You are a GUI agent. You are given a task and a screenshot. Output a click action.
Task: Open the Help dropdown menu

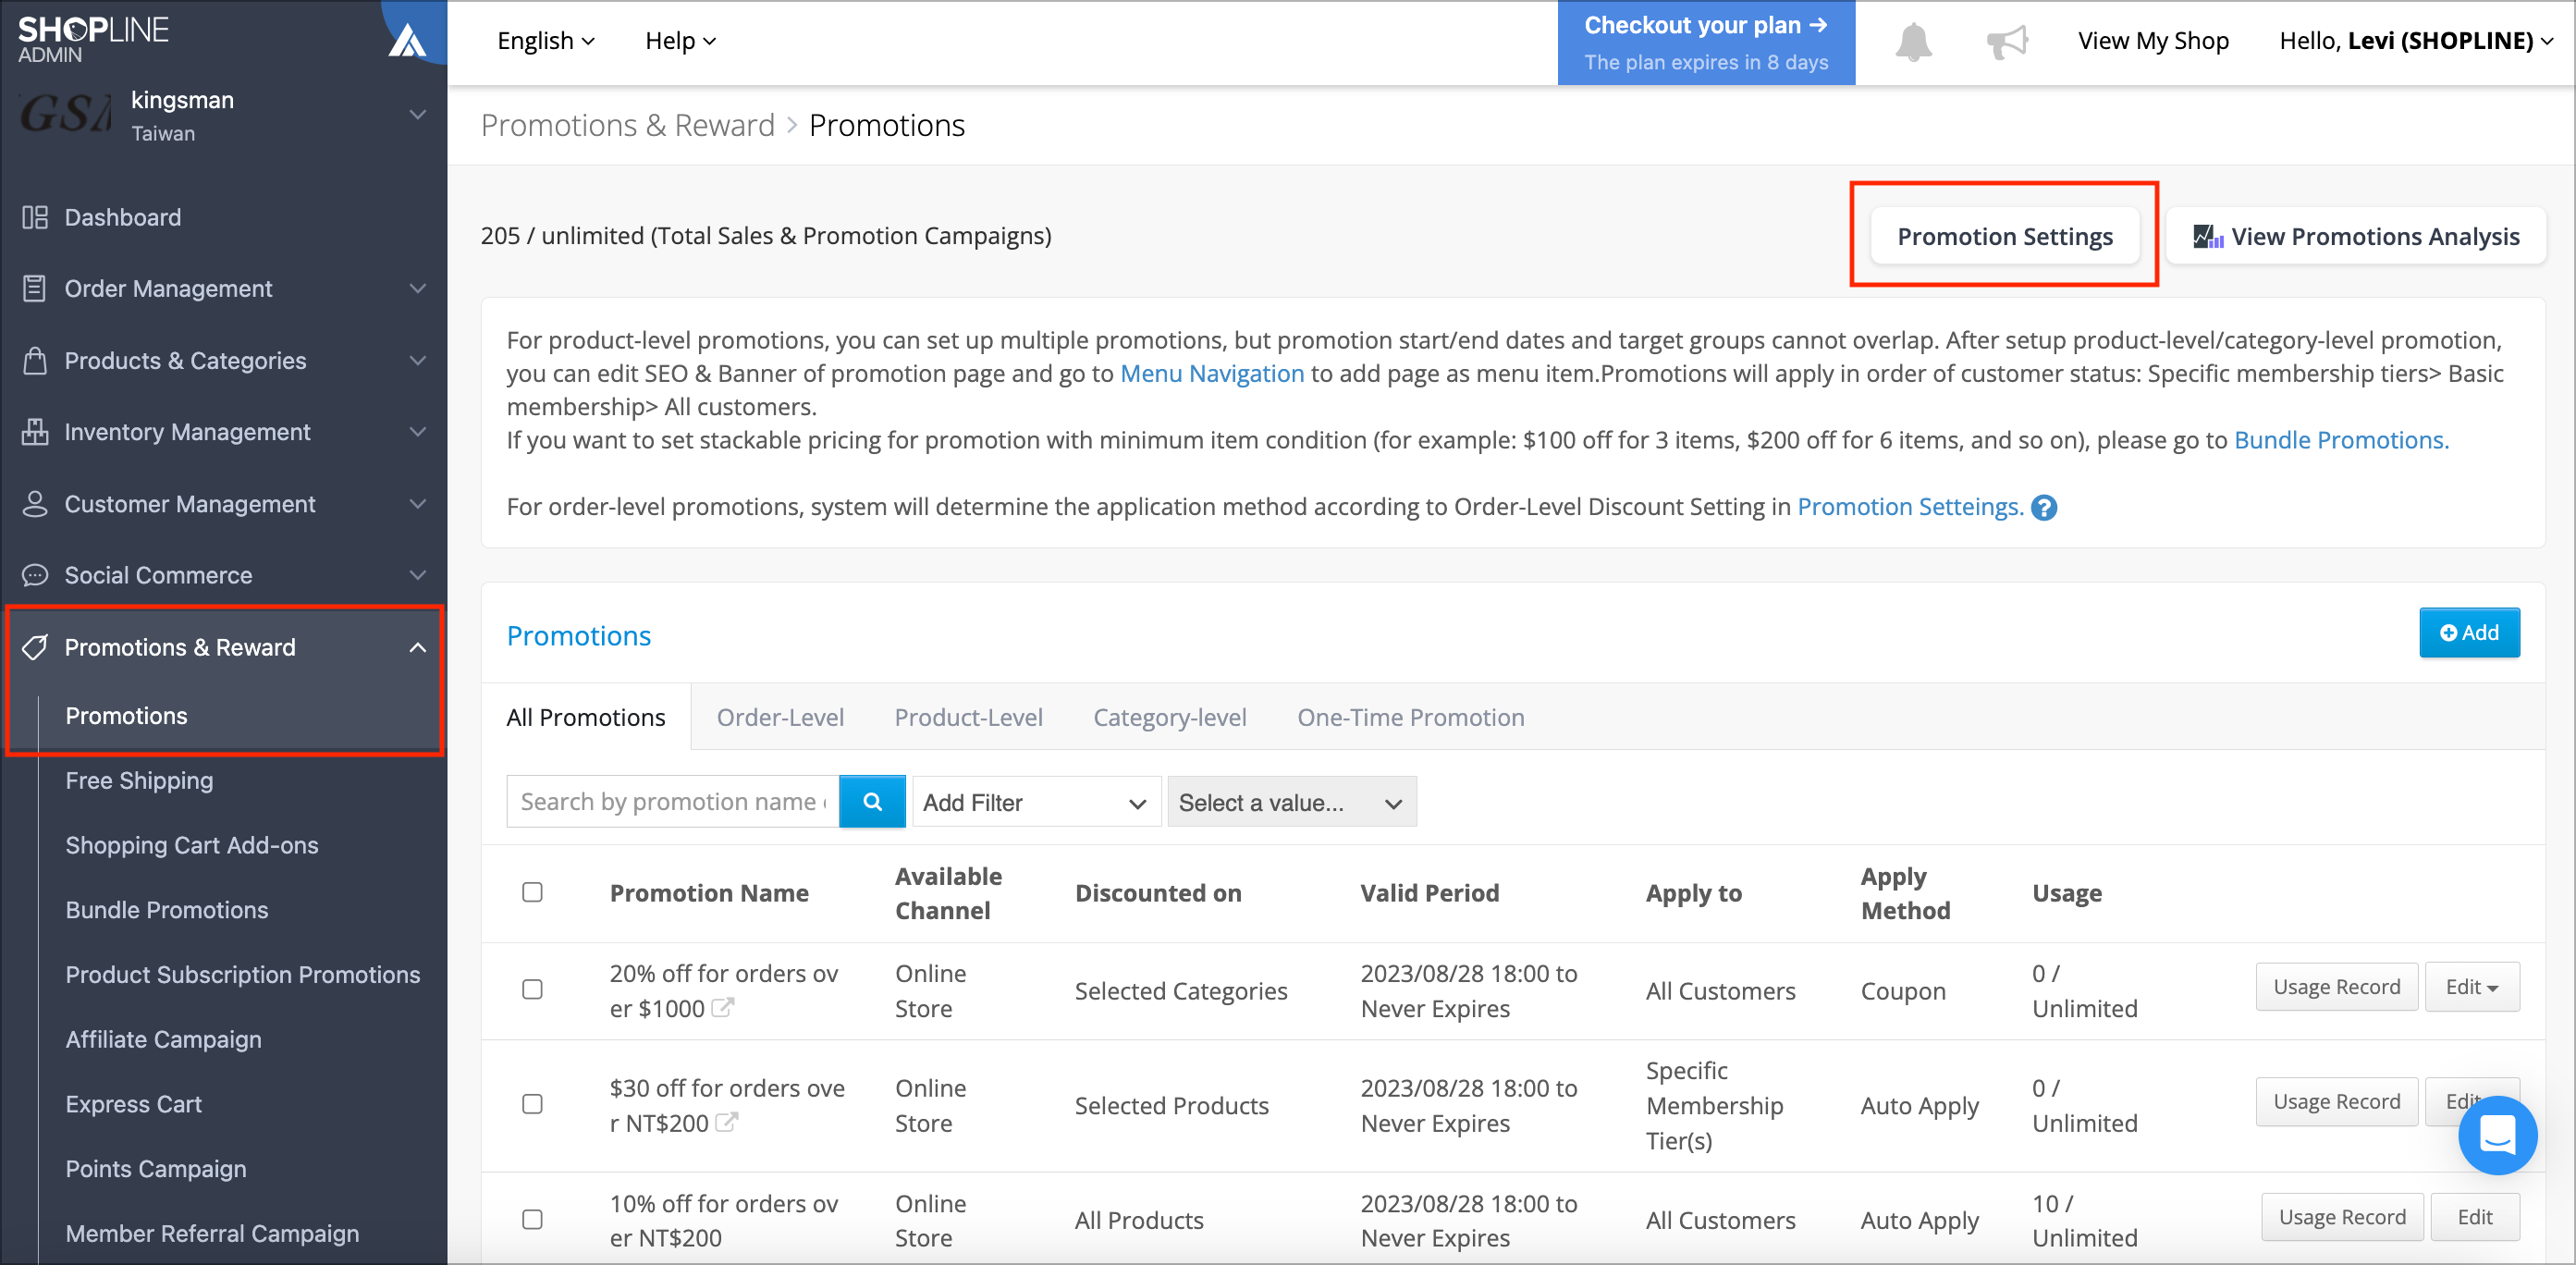[x=680, y=41]
